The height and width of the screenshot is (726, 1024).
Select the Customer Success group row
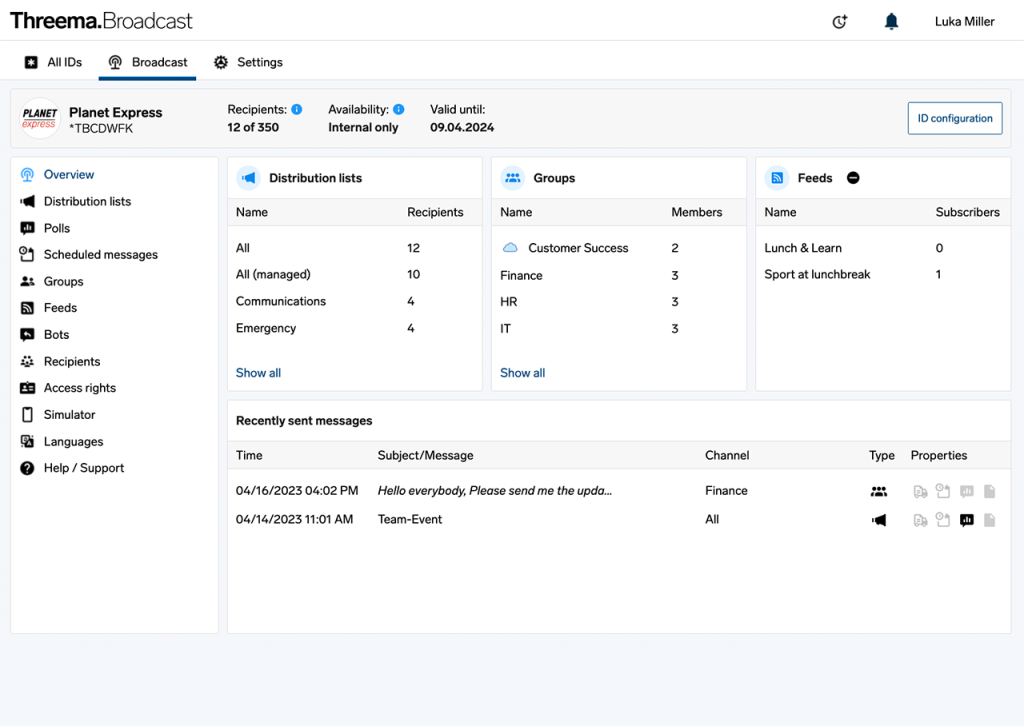pyautogui.click(x=618, y=248)
